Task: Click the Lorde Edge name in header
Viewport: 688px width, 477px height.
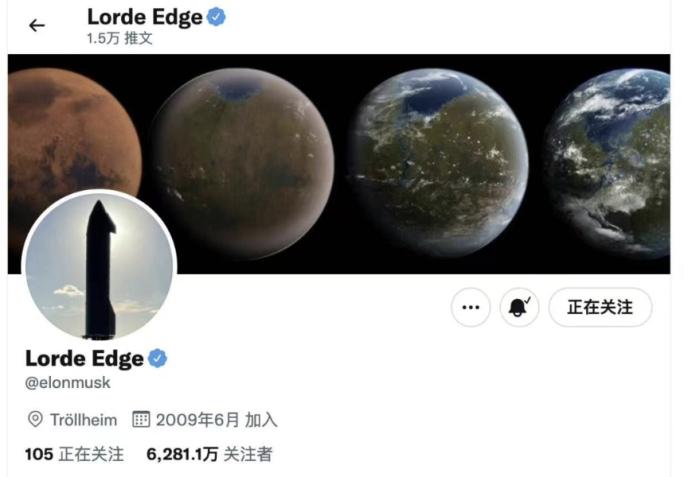Action: tap(145, 17)
